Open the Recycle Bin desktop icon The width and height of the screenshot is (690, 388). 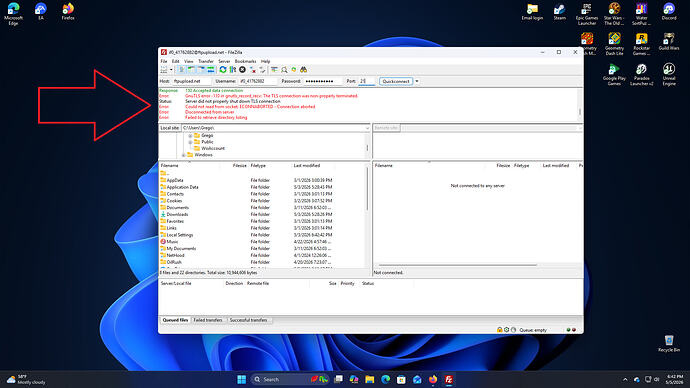tap(669, 343)
